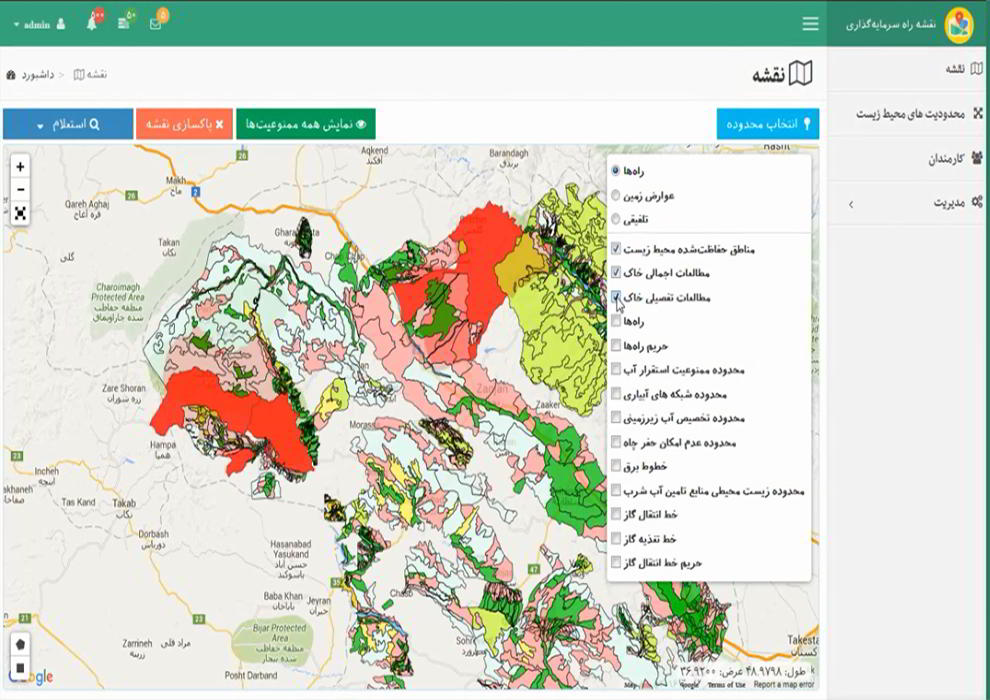Enable the راه‌ها overlay layer checkbox
The width and height of the screenshot is (990, 700).
pyautogui.click(x=616, y=321)
